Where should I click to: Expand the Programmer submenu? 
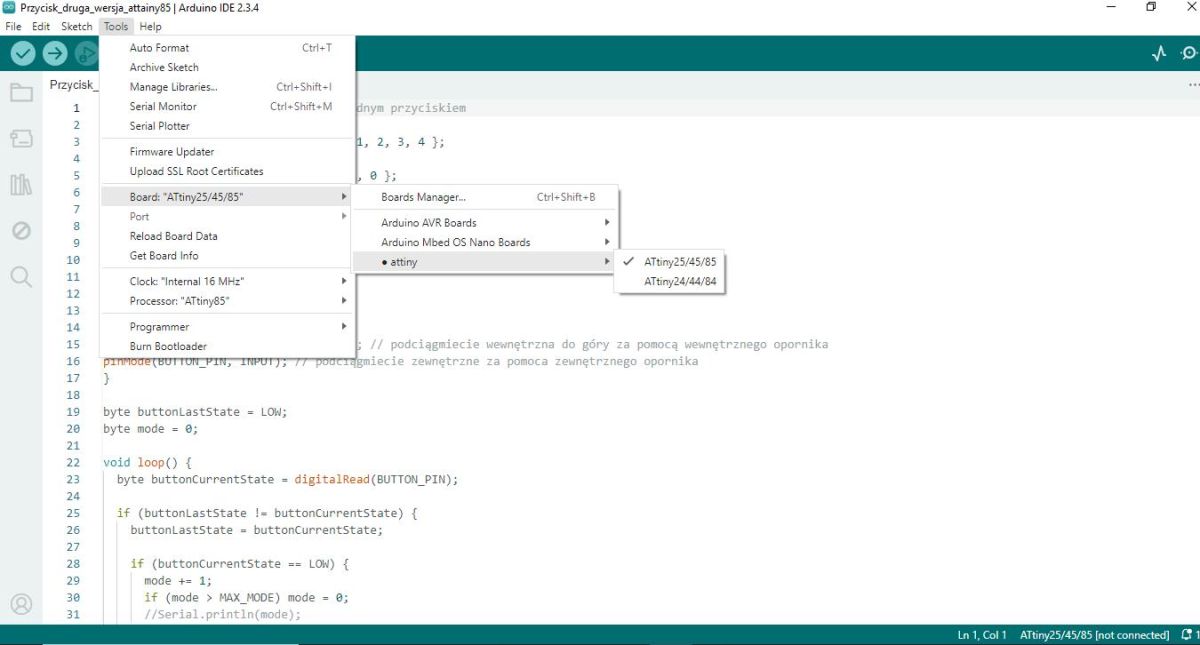coord(227,327)
